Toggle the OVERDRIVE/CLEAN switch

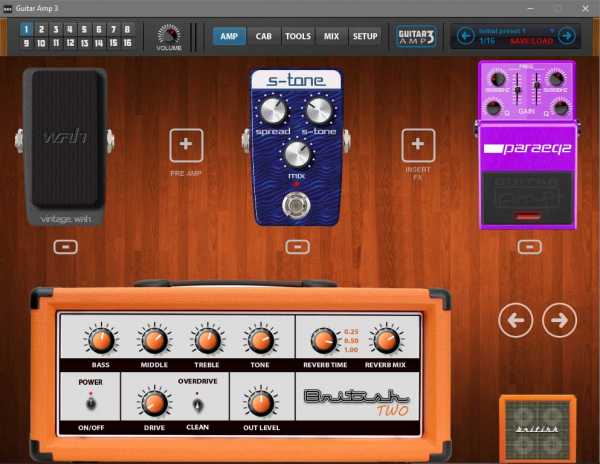click(197, 404)
